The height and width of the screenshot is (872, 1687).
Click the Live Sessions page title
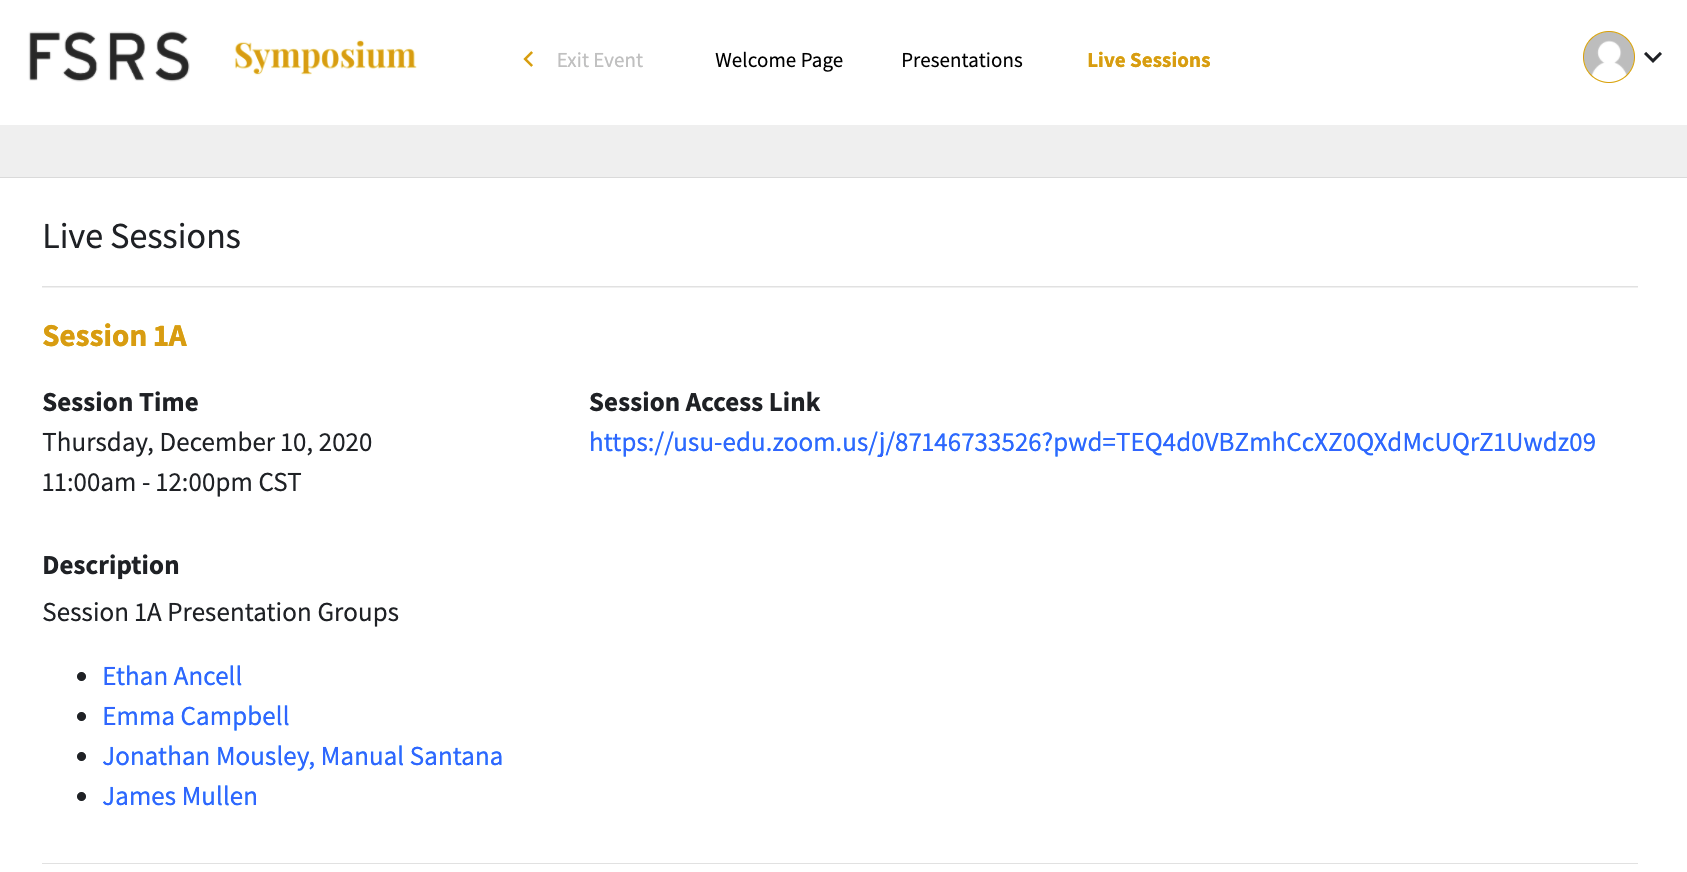[141, 236]
